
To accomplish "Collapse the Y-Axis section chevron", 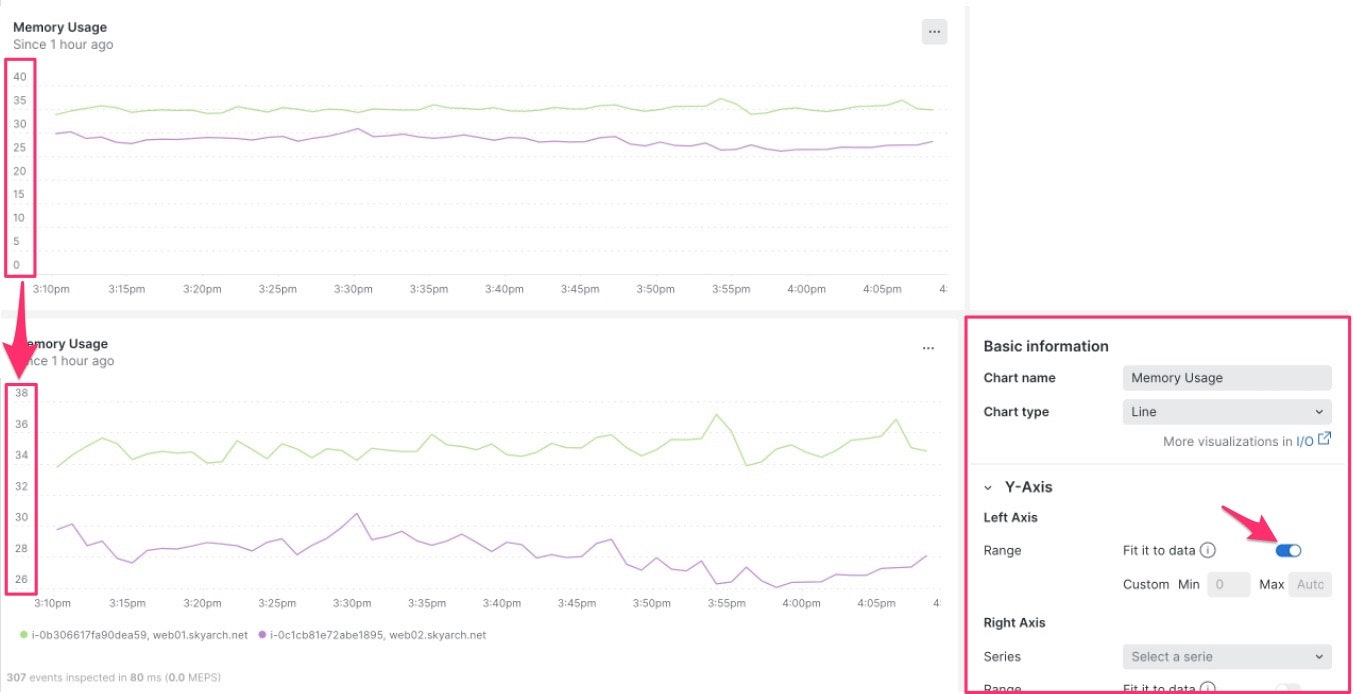I will pyautogui.click(x=988, y=488).
